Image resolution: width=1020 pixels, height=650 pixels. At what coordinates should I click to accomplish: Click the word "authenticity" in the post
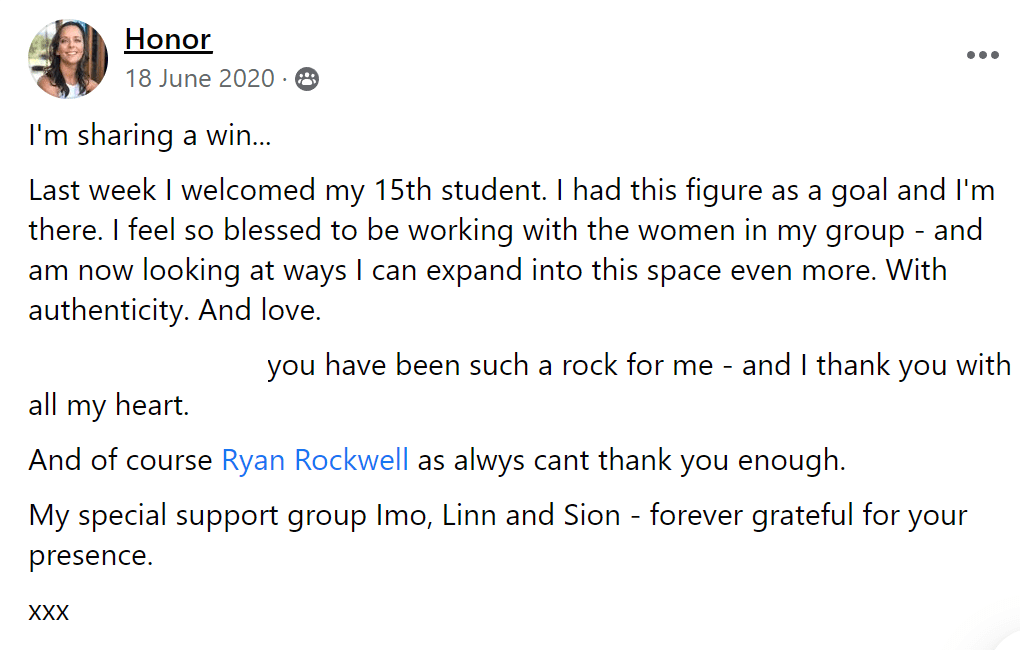coord(108,310)
